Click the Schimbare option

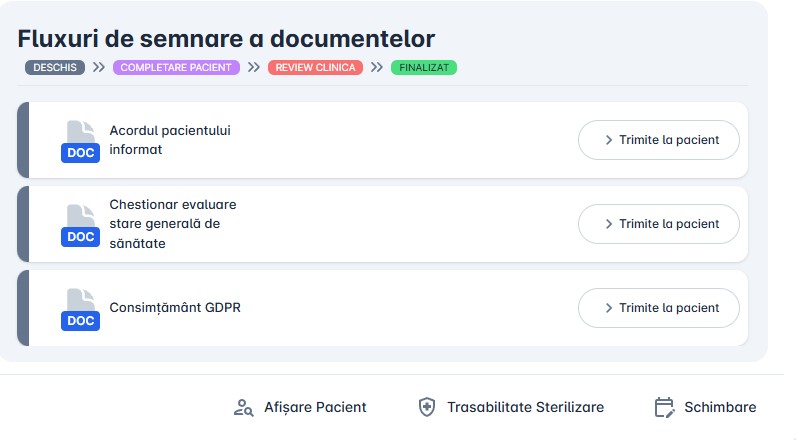tap(720, 407)
